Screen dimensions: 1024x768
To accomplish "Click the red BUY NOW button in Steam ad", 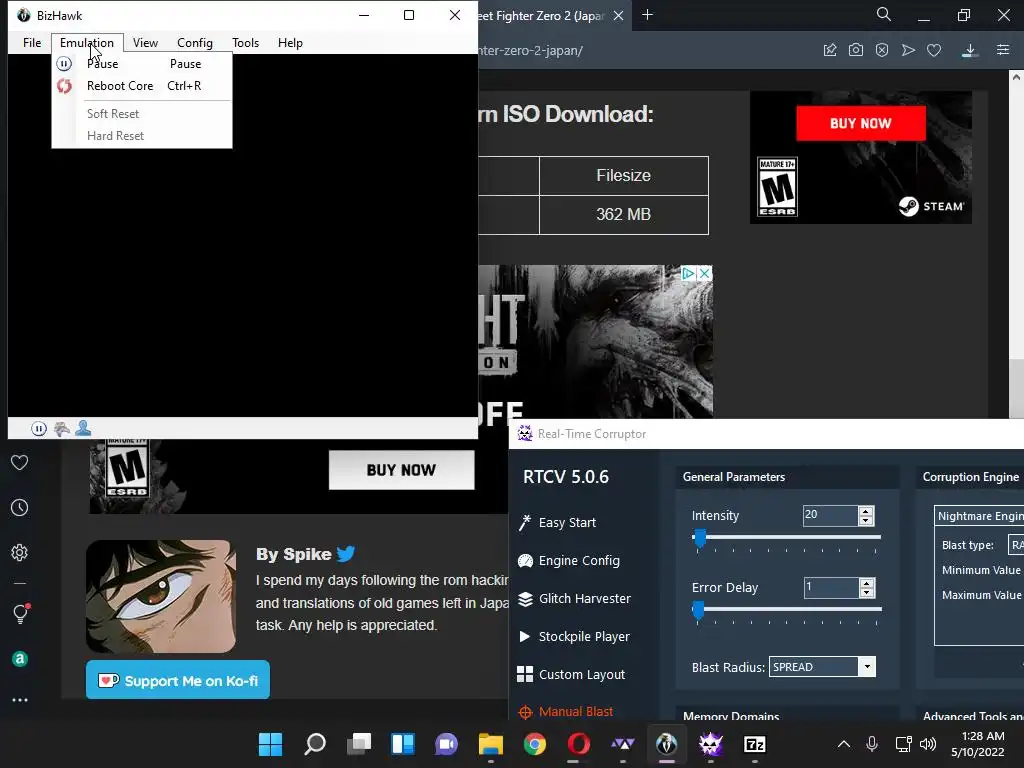I will pyautogui.click(x=861, y=123).
